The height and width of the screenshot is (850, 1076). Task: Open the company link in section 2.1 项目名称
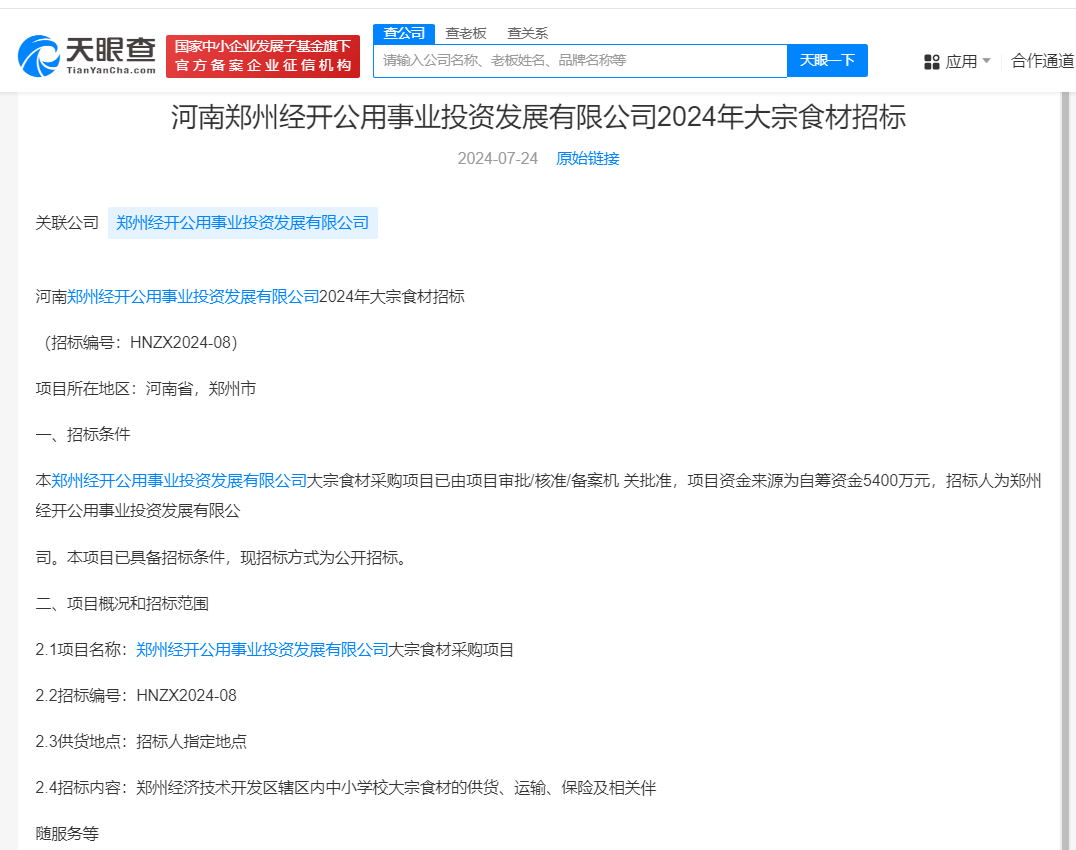tap(262, 649)
